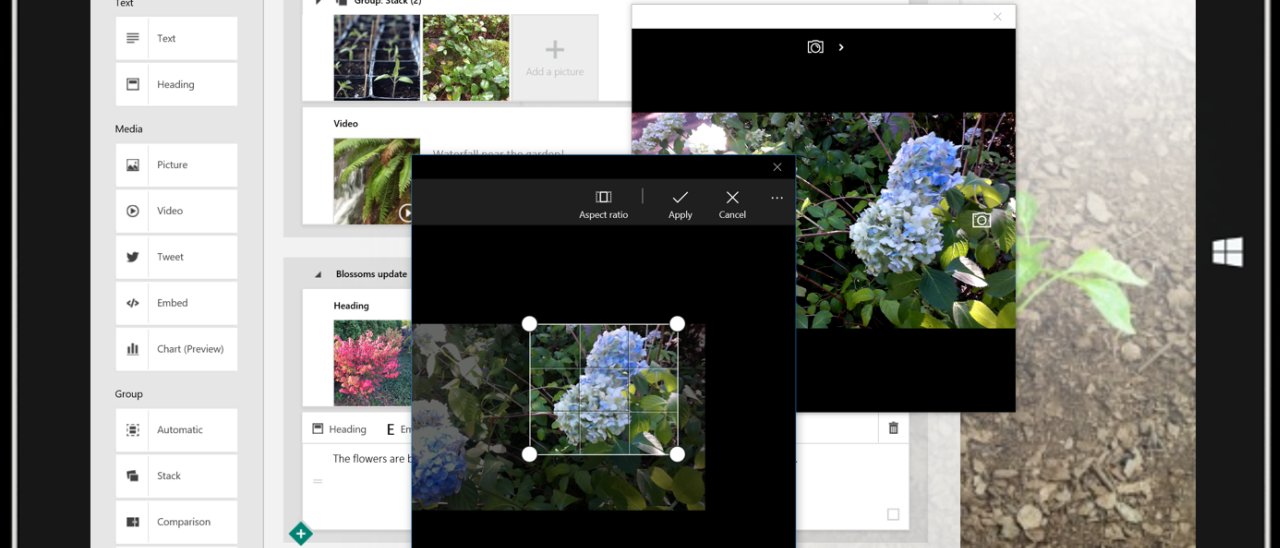Select the green leafy plant picture thumbnail
This screenshot has width=1280, height=548.
466,58
